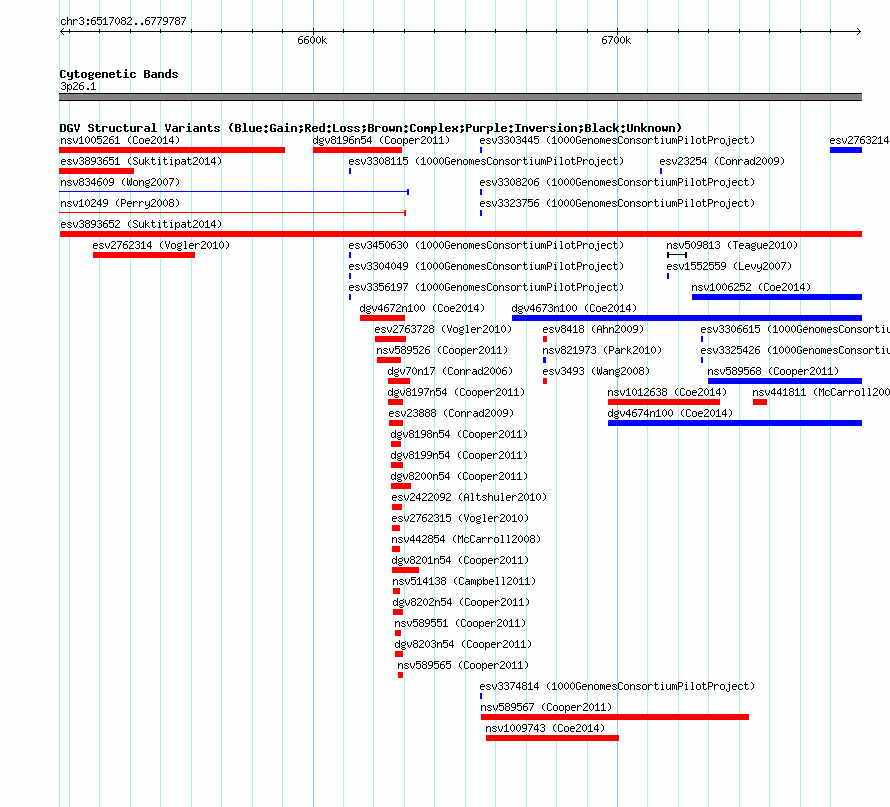The width and height of the screenshot is (890, 807).
Task: Click nsv441811 (McCarroll) label
Action: (x=821, y=392)
